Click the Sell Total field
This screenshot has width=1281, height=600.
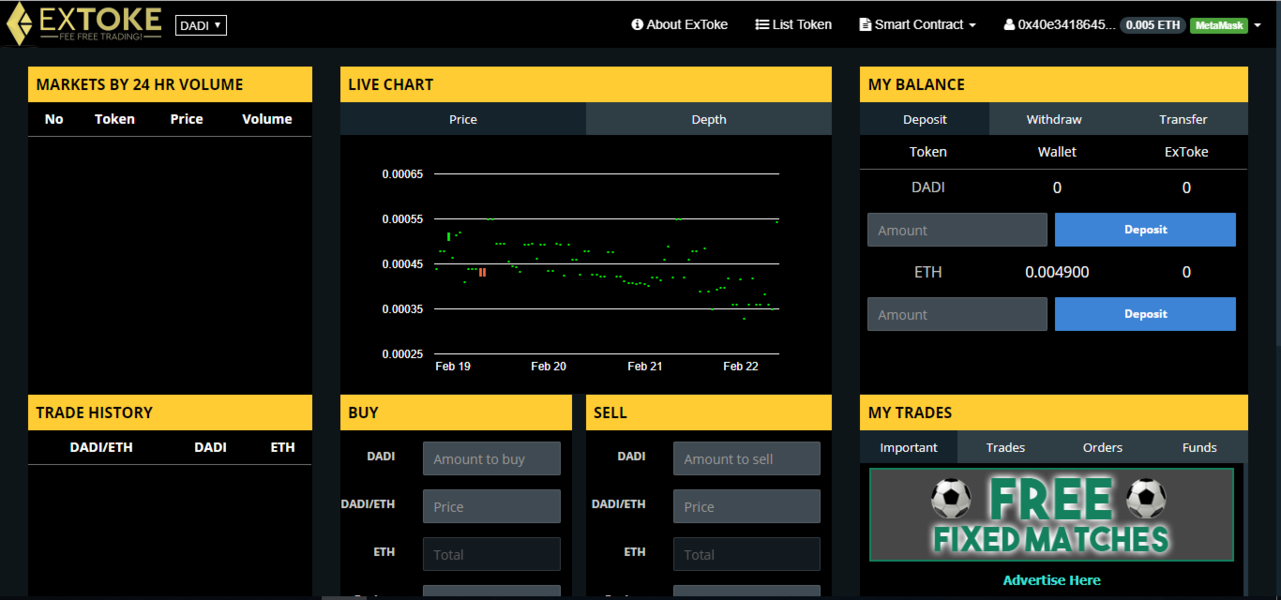(x=746, y=554)
